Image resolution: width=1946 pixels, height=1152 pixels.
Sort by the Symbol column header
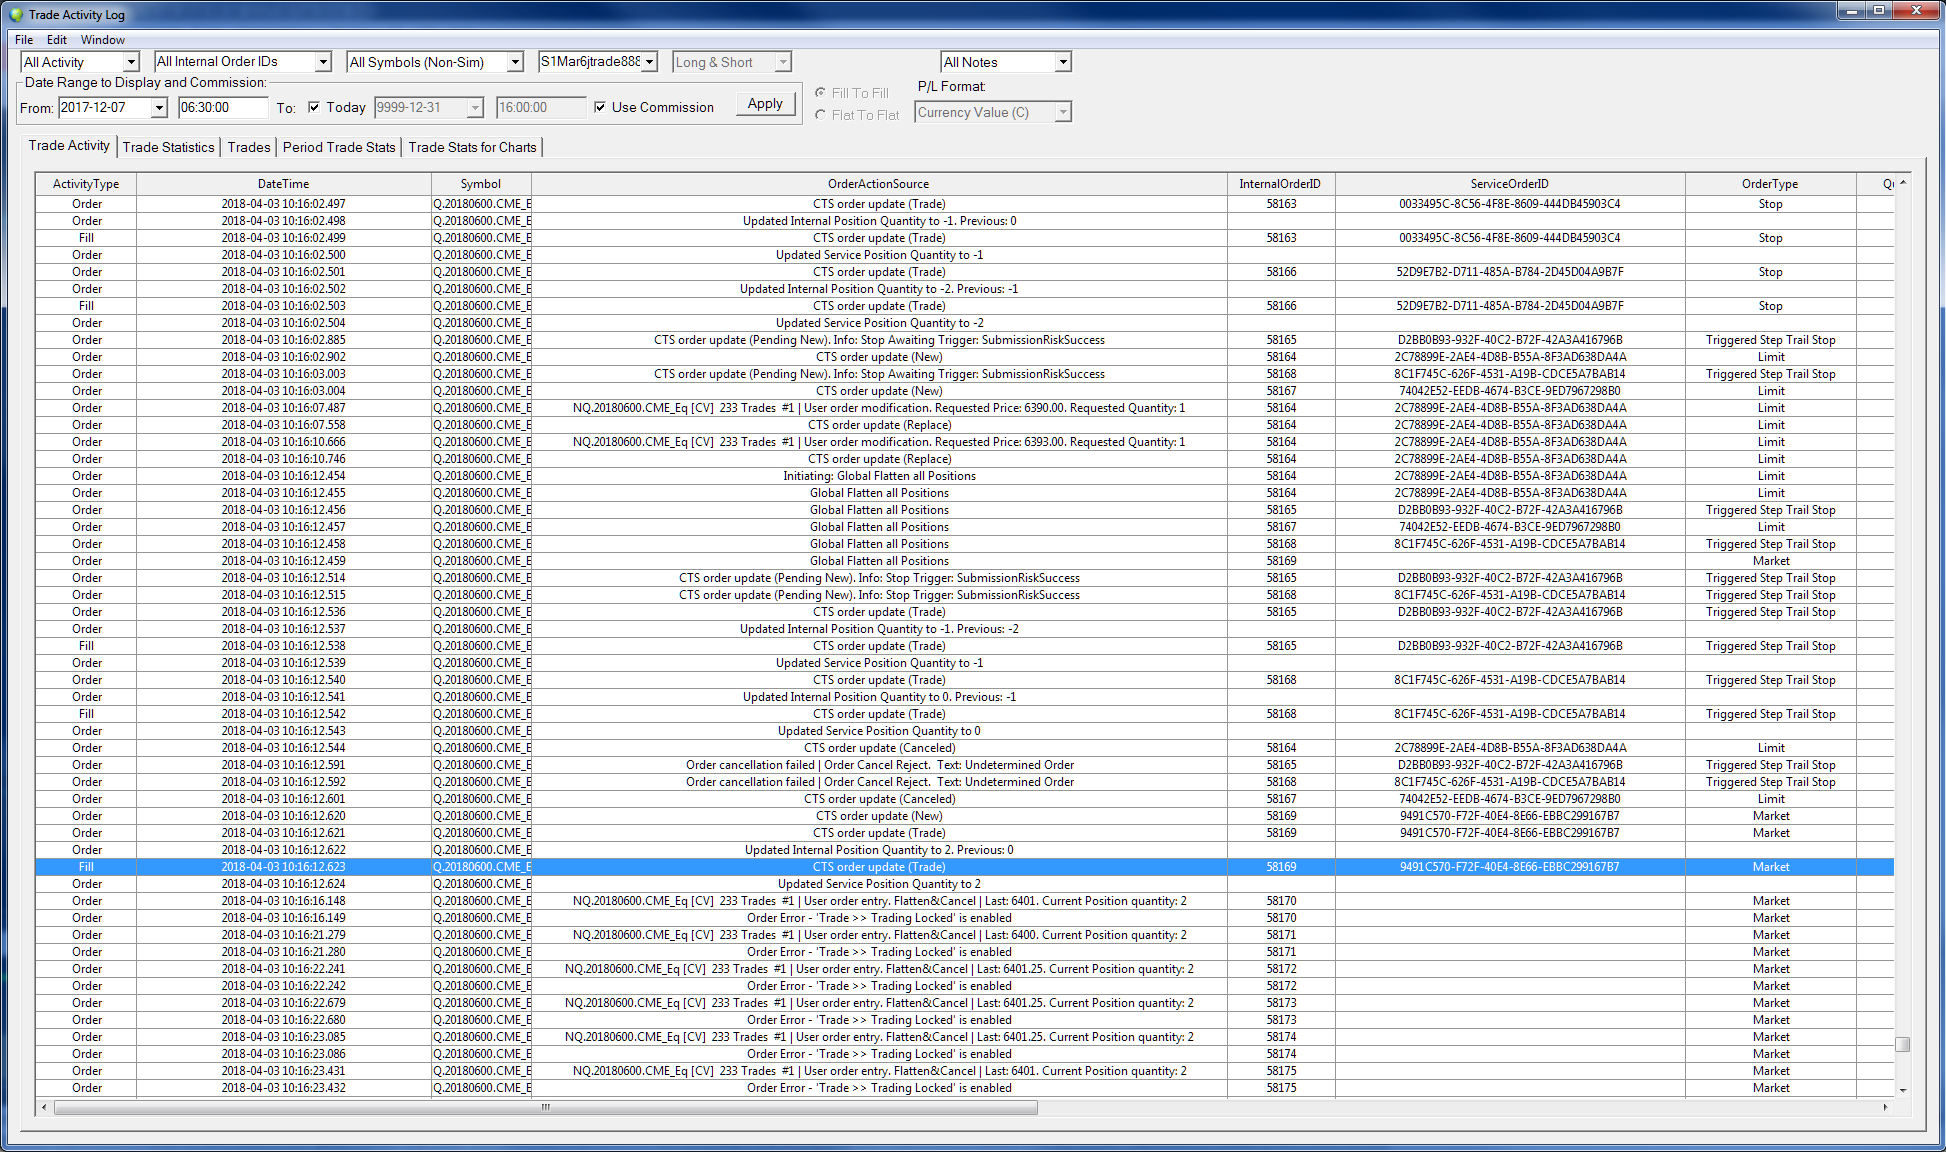tap(481, 184)
